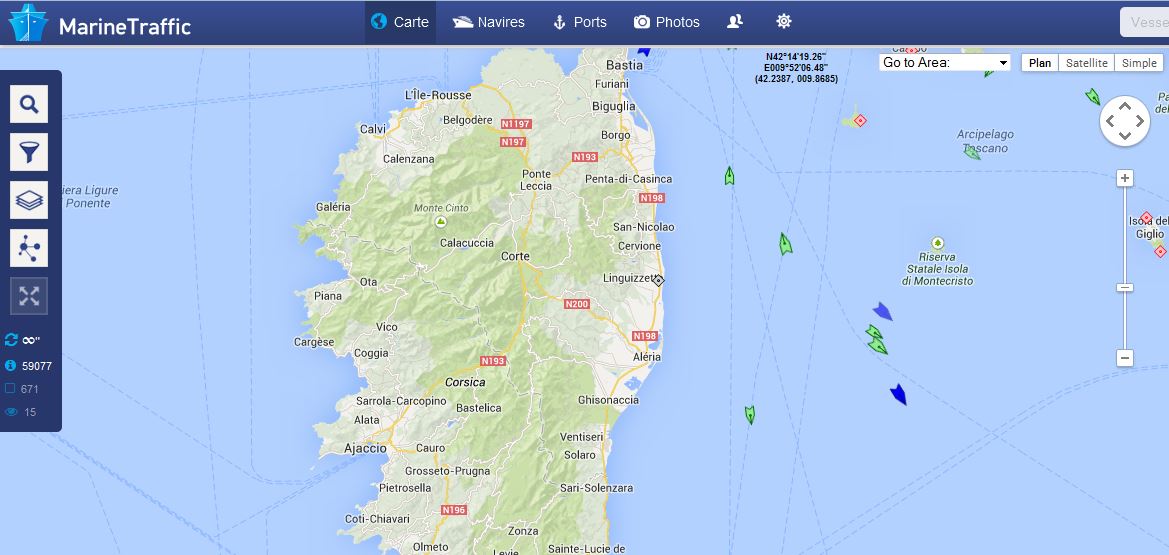This screenshot has height=555, width=1169.
Task: Select green vessel east of Ghisonaccia
Action: [x=750, y=415]
